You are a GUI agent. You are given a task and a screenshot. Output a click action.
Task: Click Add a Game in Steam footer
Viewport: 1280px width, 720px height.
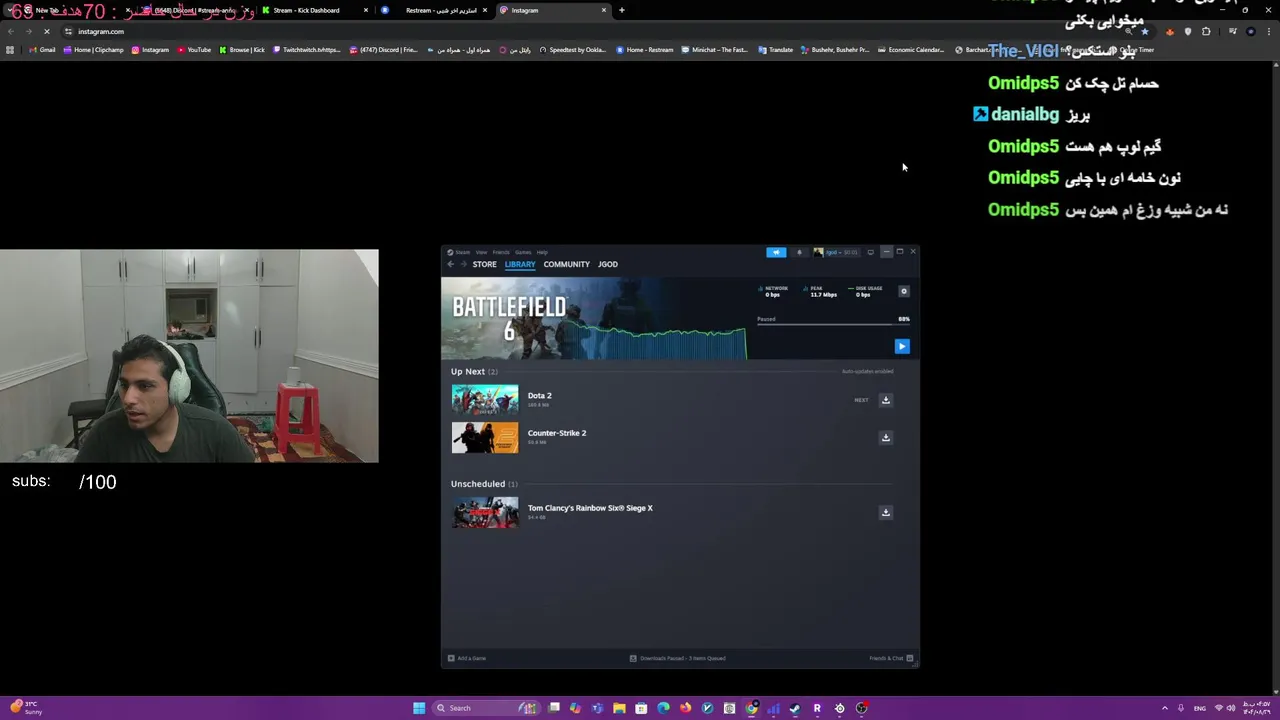coord(467,658)
